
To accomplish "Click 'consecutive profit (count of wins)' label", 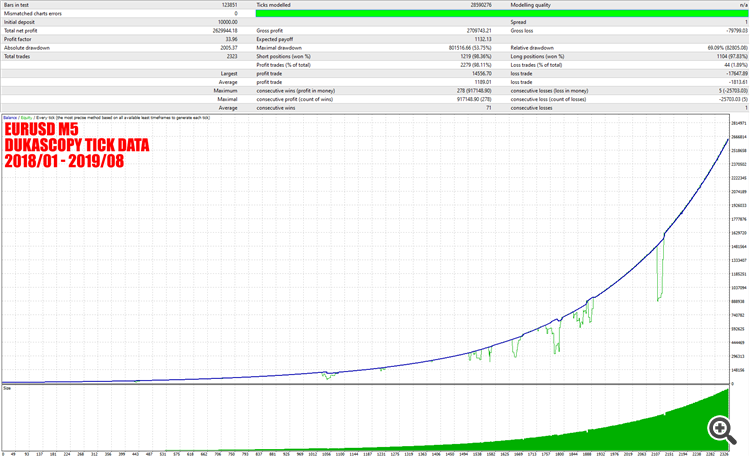I will pyautogui.click(x=295, y=100).
